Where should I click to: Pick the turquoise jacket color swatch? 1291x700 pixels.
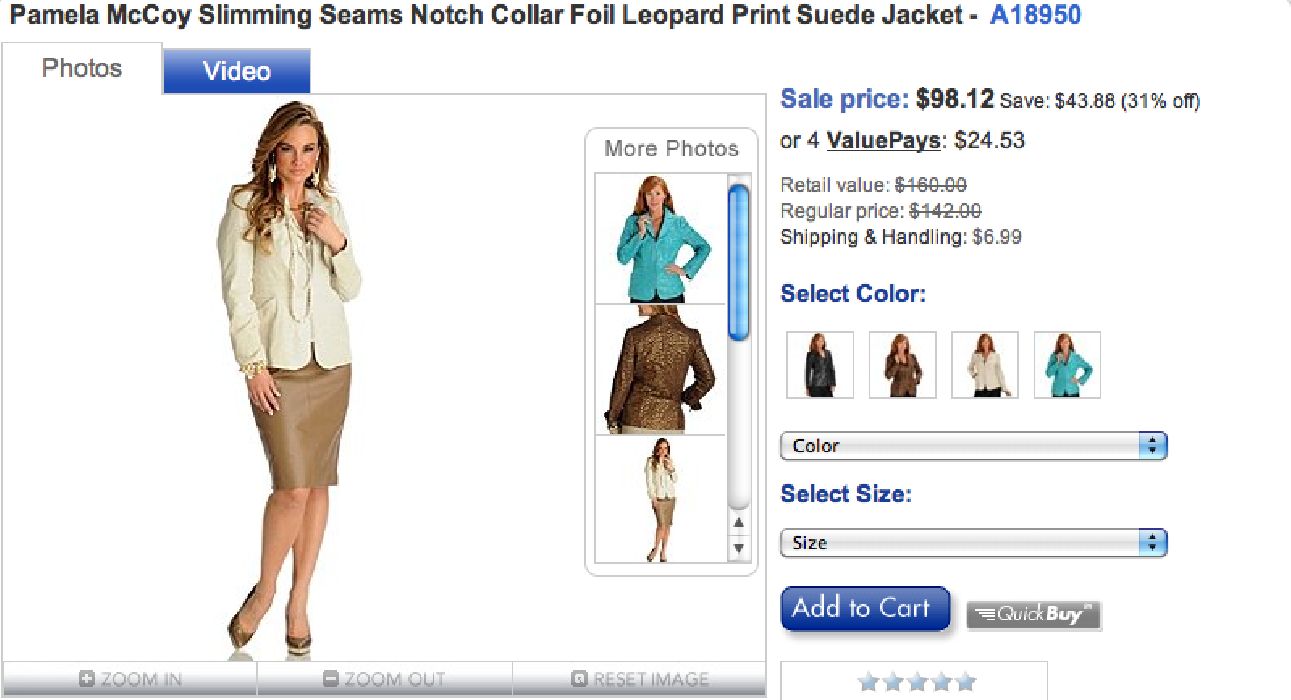(1066, 365)
